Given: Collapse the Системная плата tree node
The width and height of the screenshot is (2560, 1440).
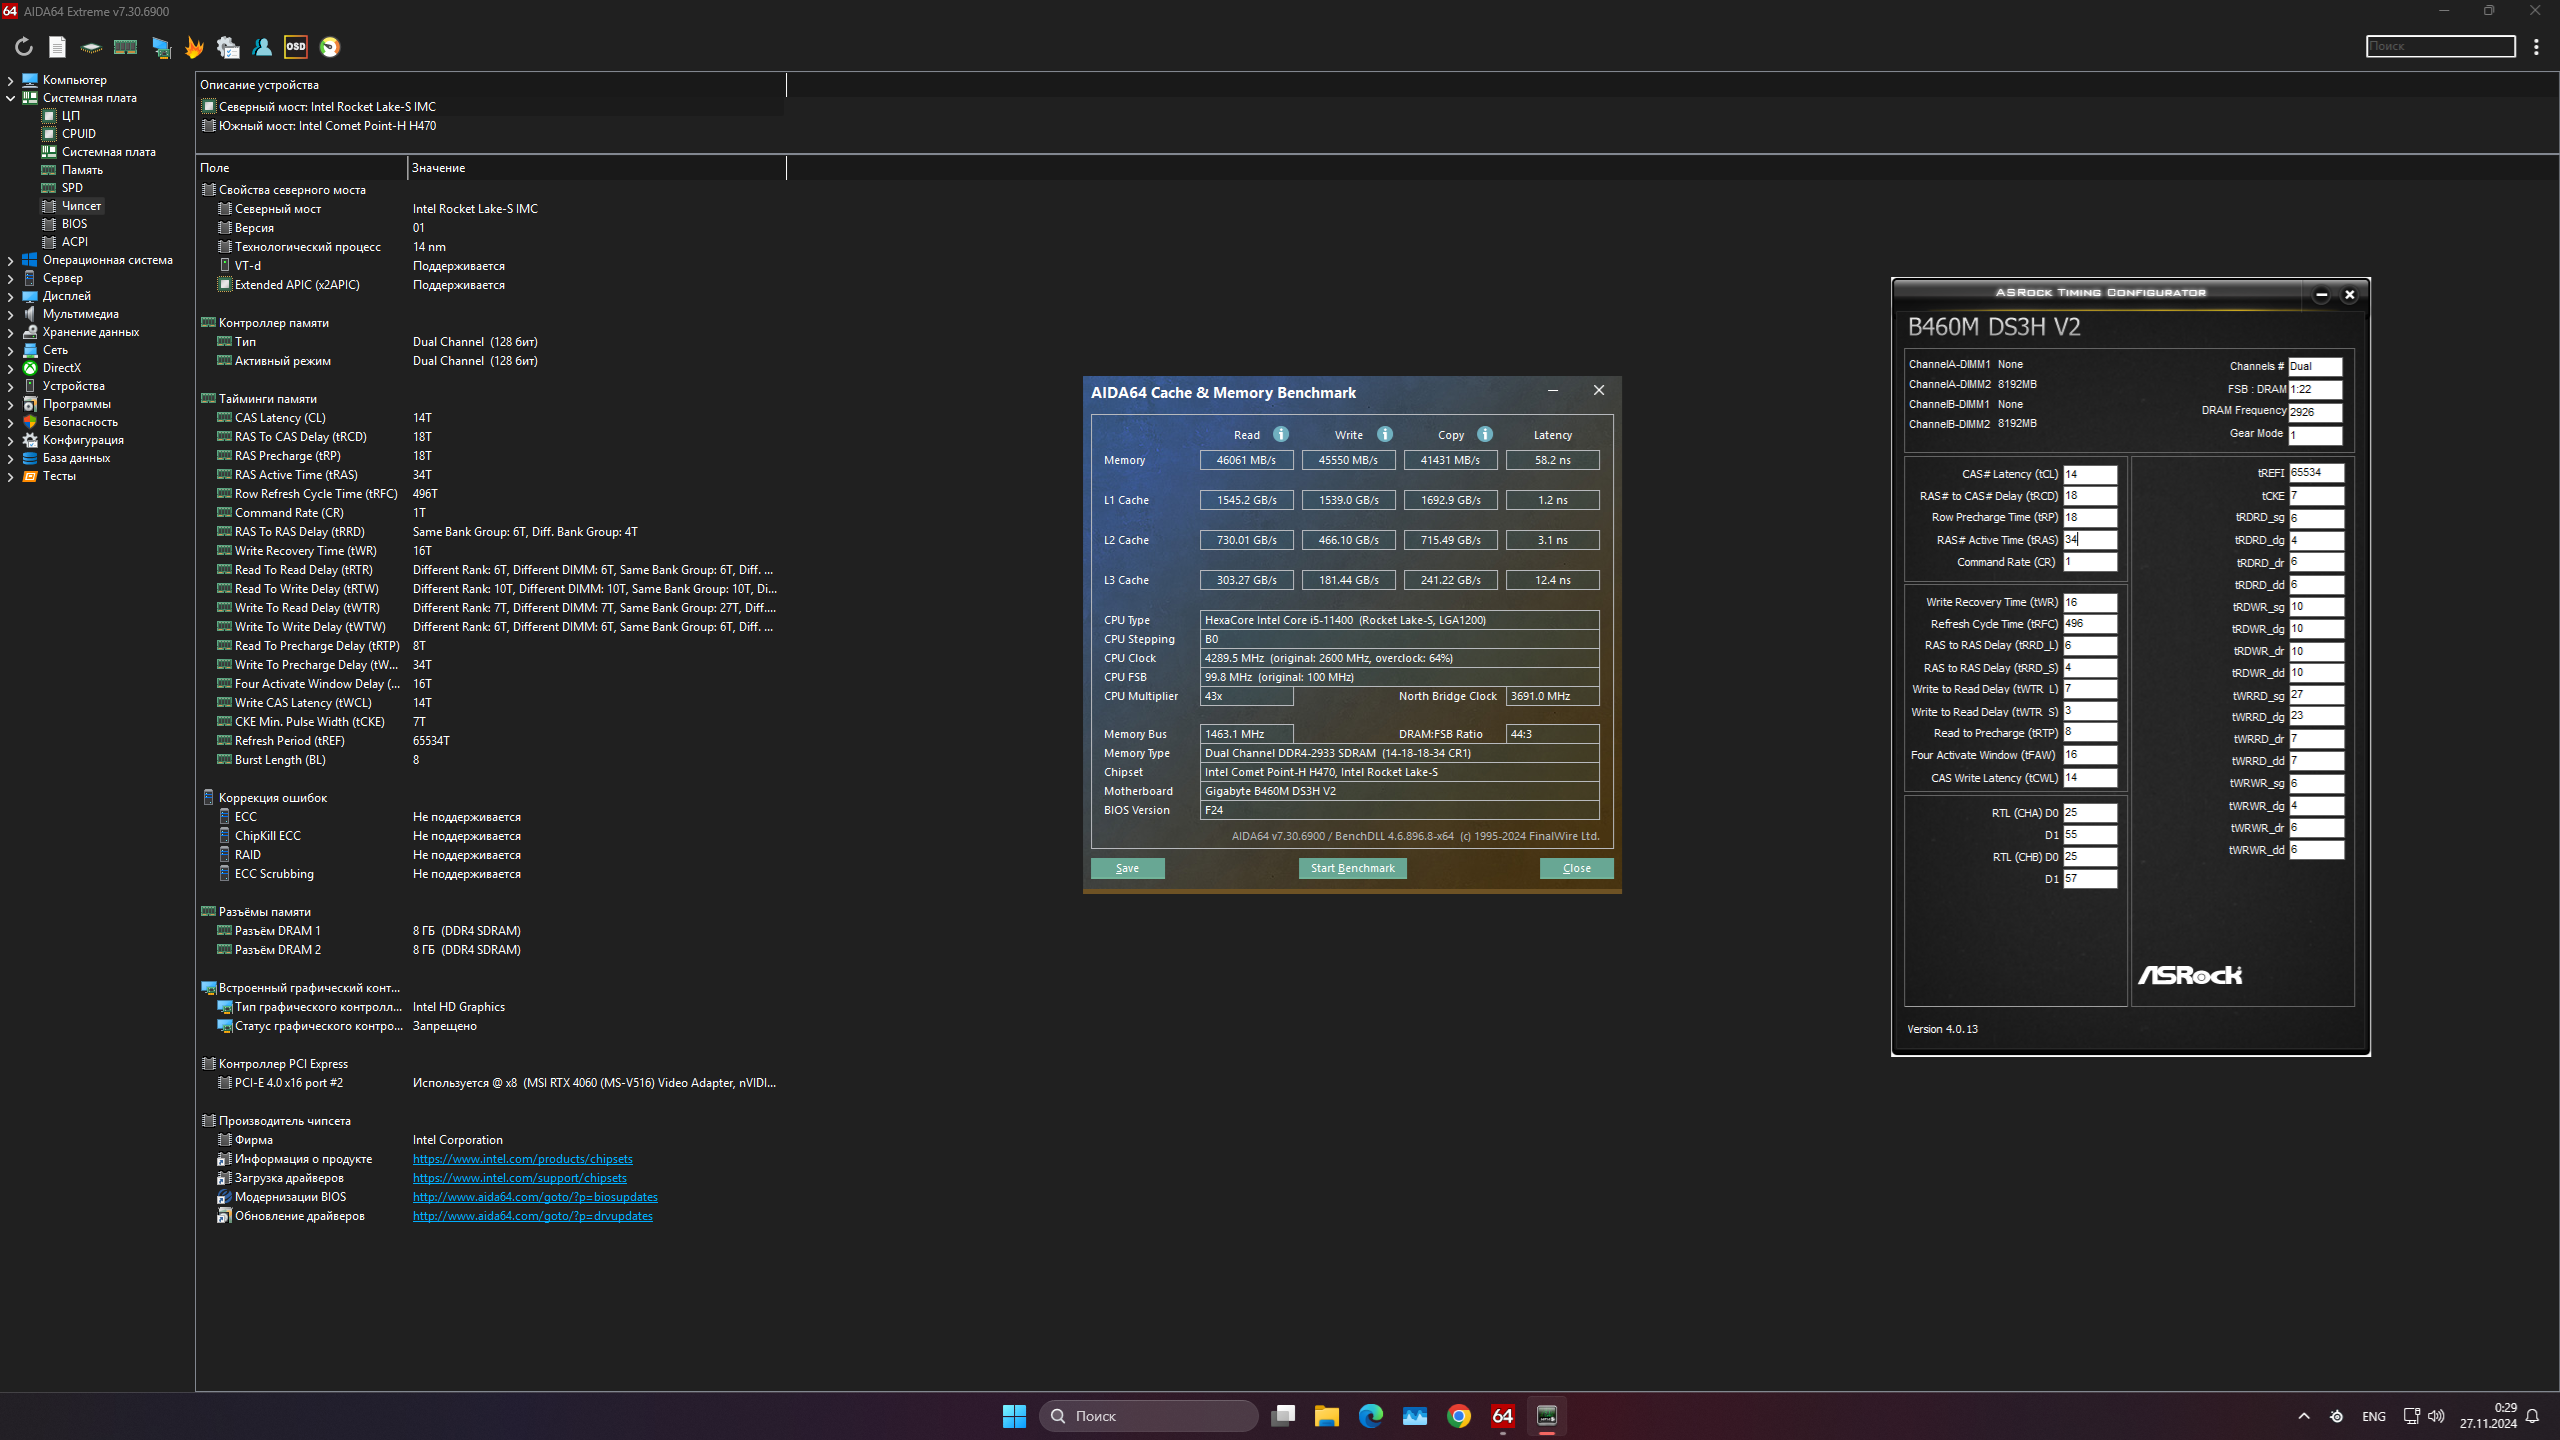Looking at the screenshot, I should (x=11, y=98).
